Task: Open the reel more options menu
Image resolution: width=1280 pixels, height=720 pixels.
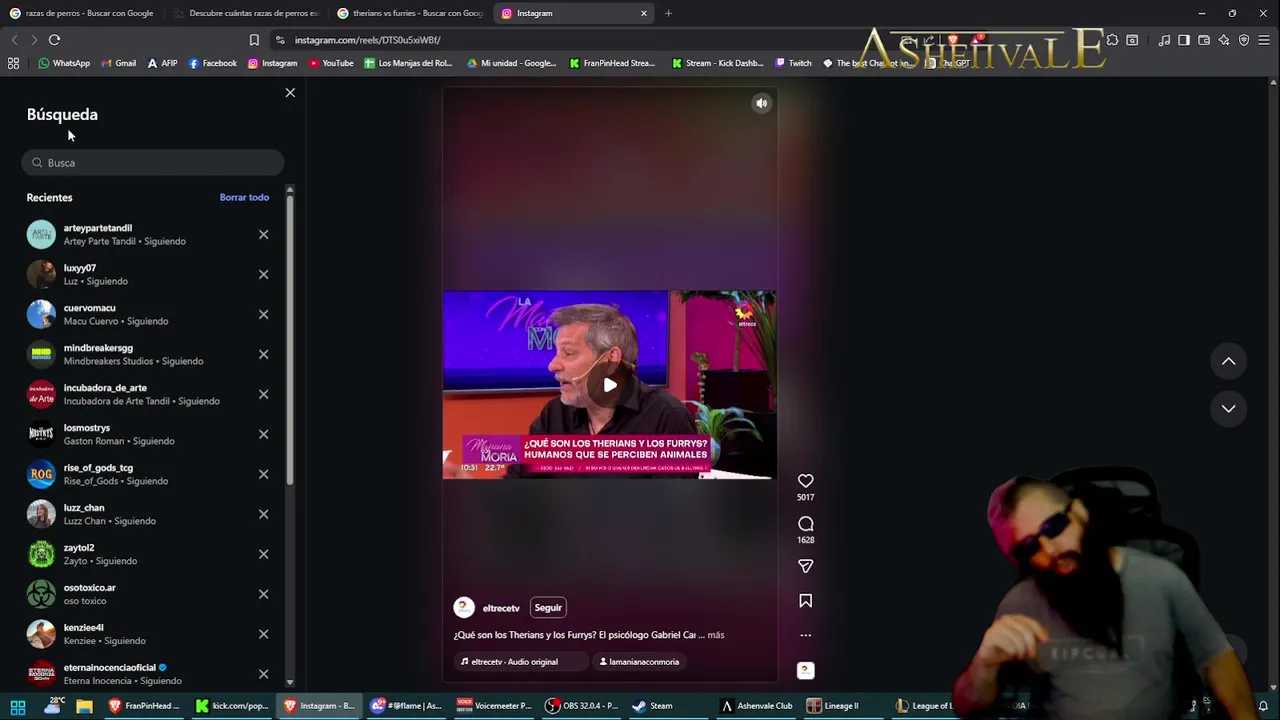Action: (x=806, y=635)
